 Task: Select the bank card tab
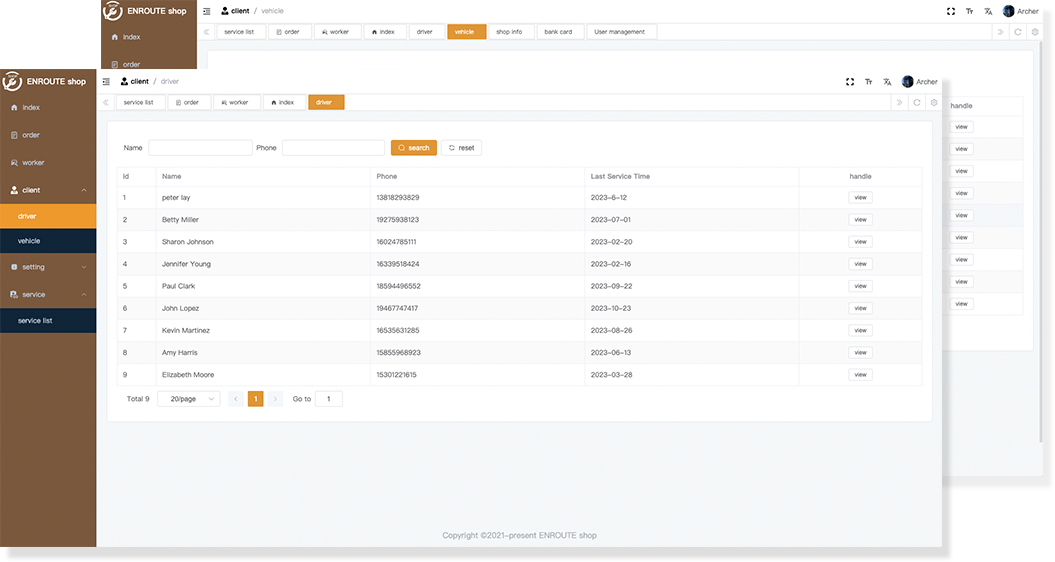(x=558, y=32)
